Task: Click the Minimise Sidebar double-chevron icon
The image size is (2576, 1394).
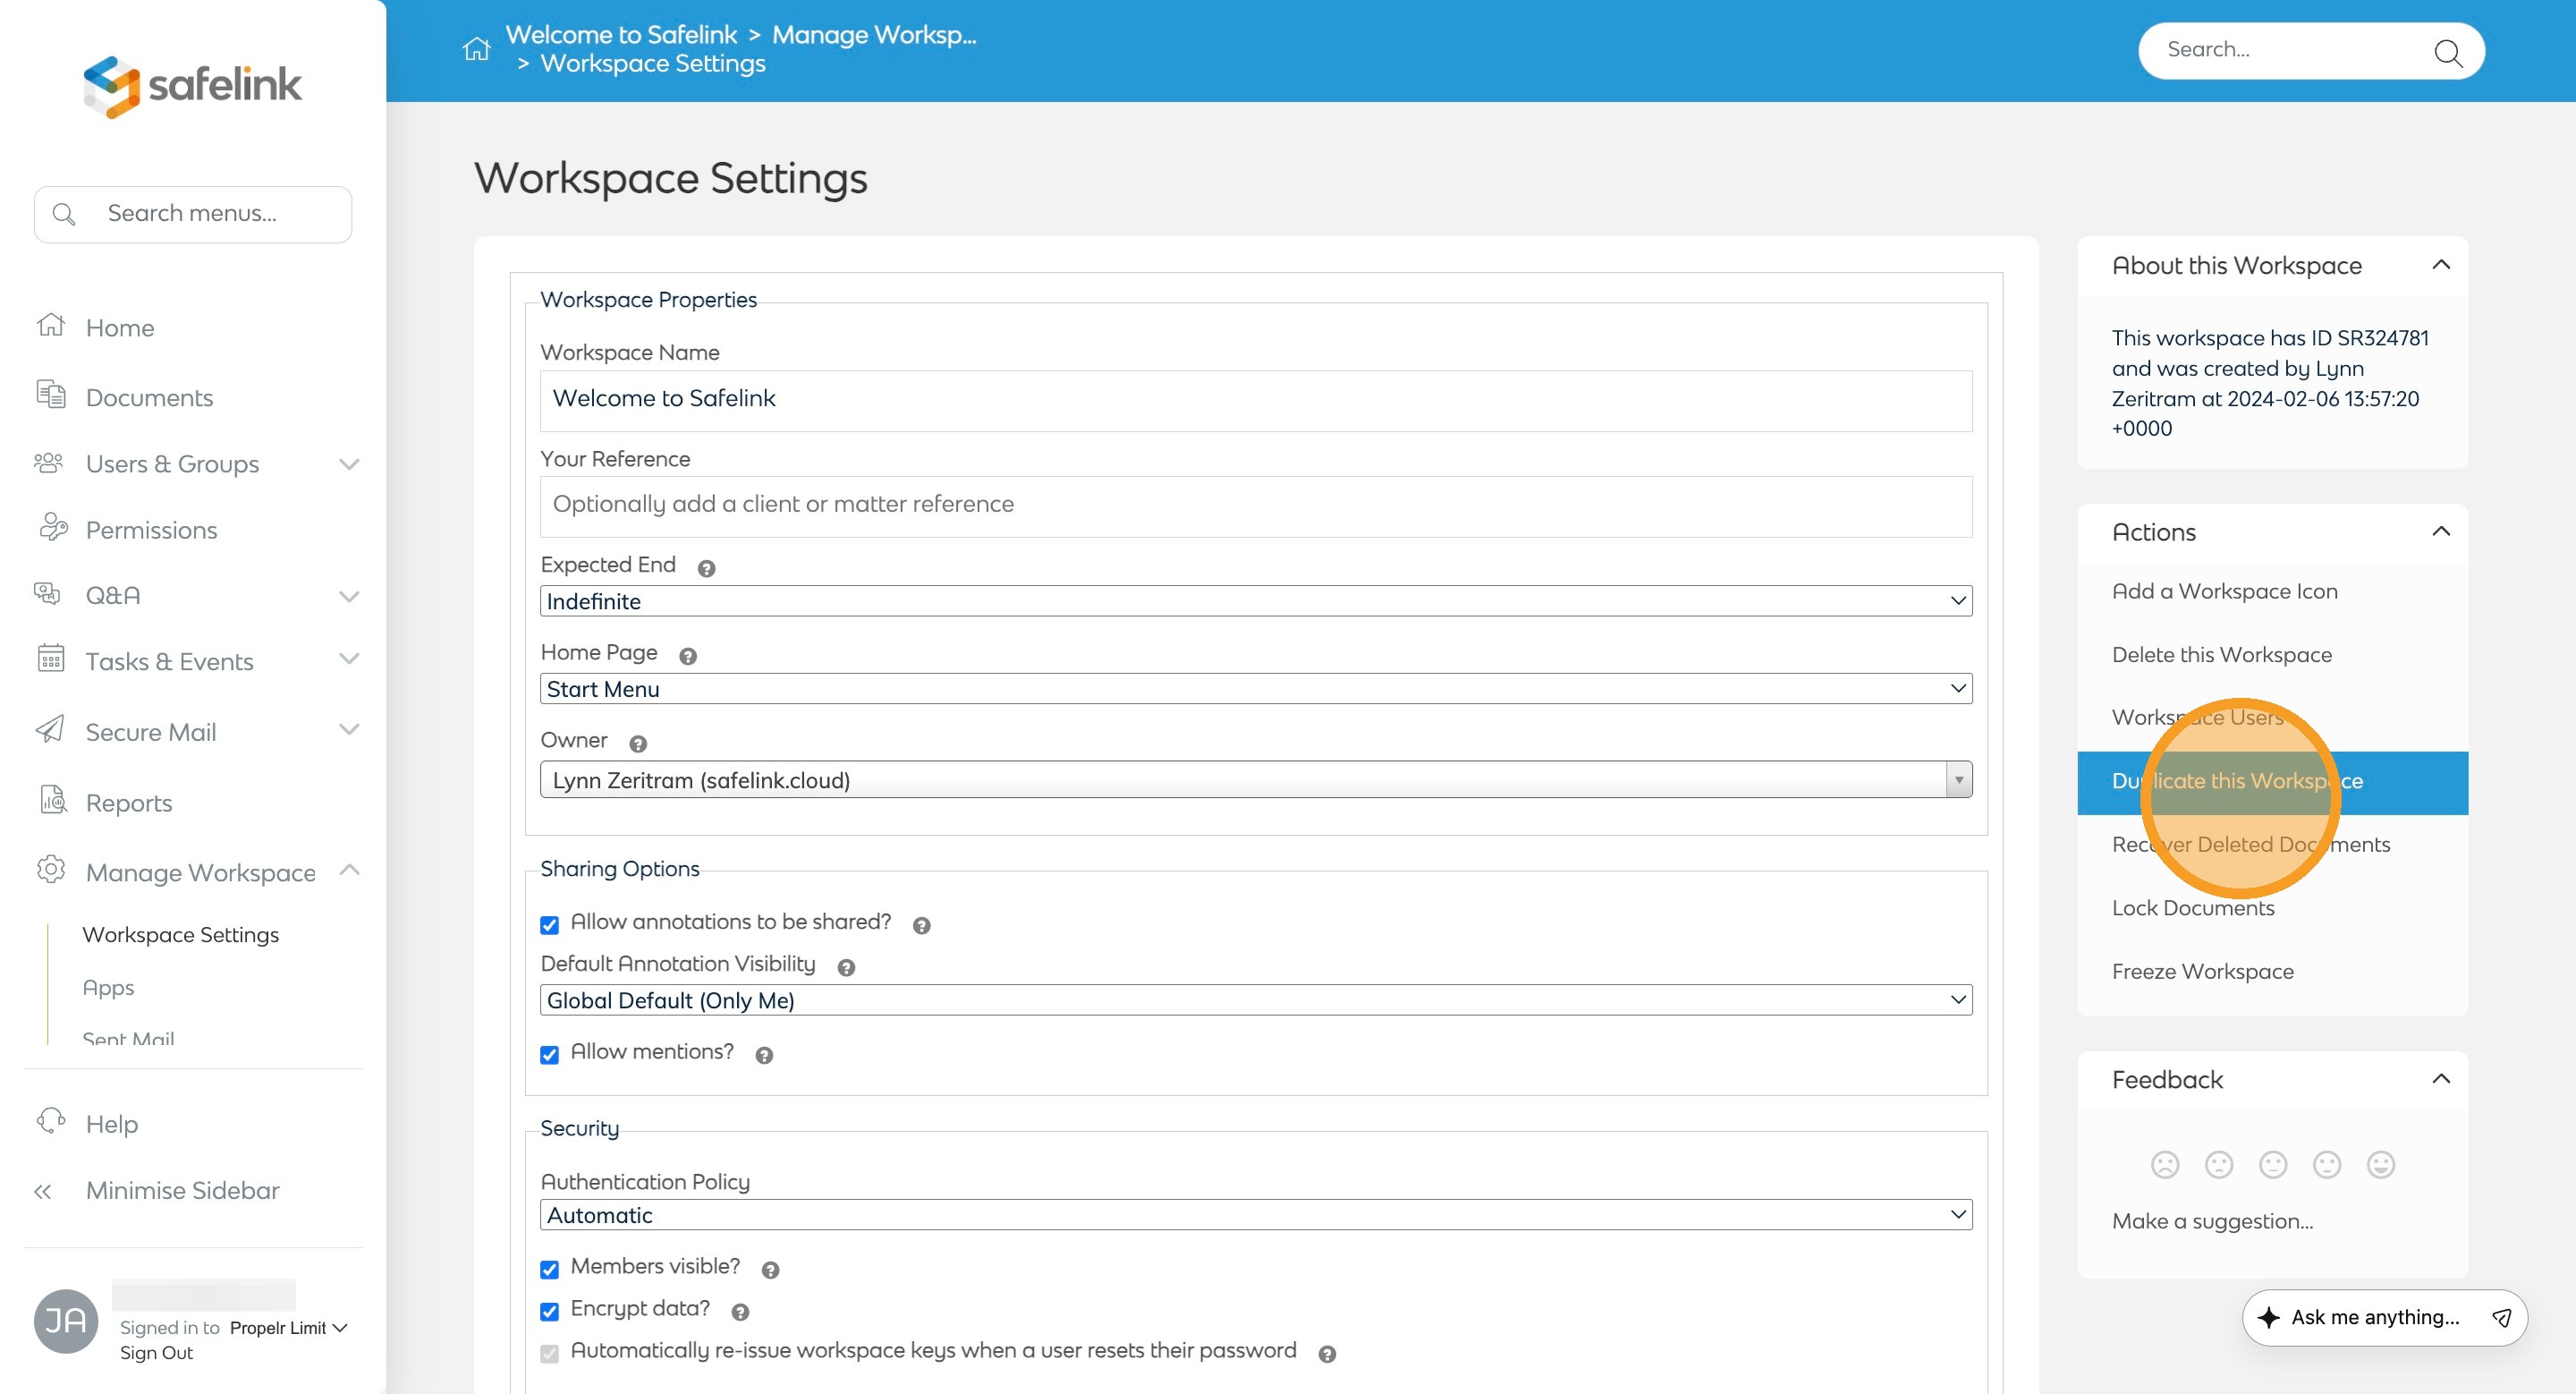Action: 42,1191
